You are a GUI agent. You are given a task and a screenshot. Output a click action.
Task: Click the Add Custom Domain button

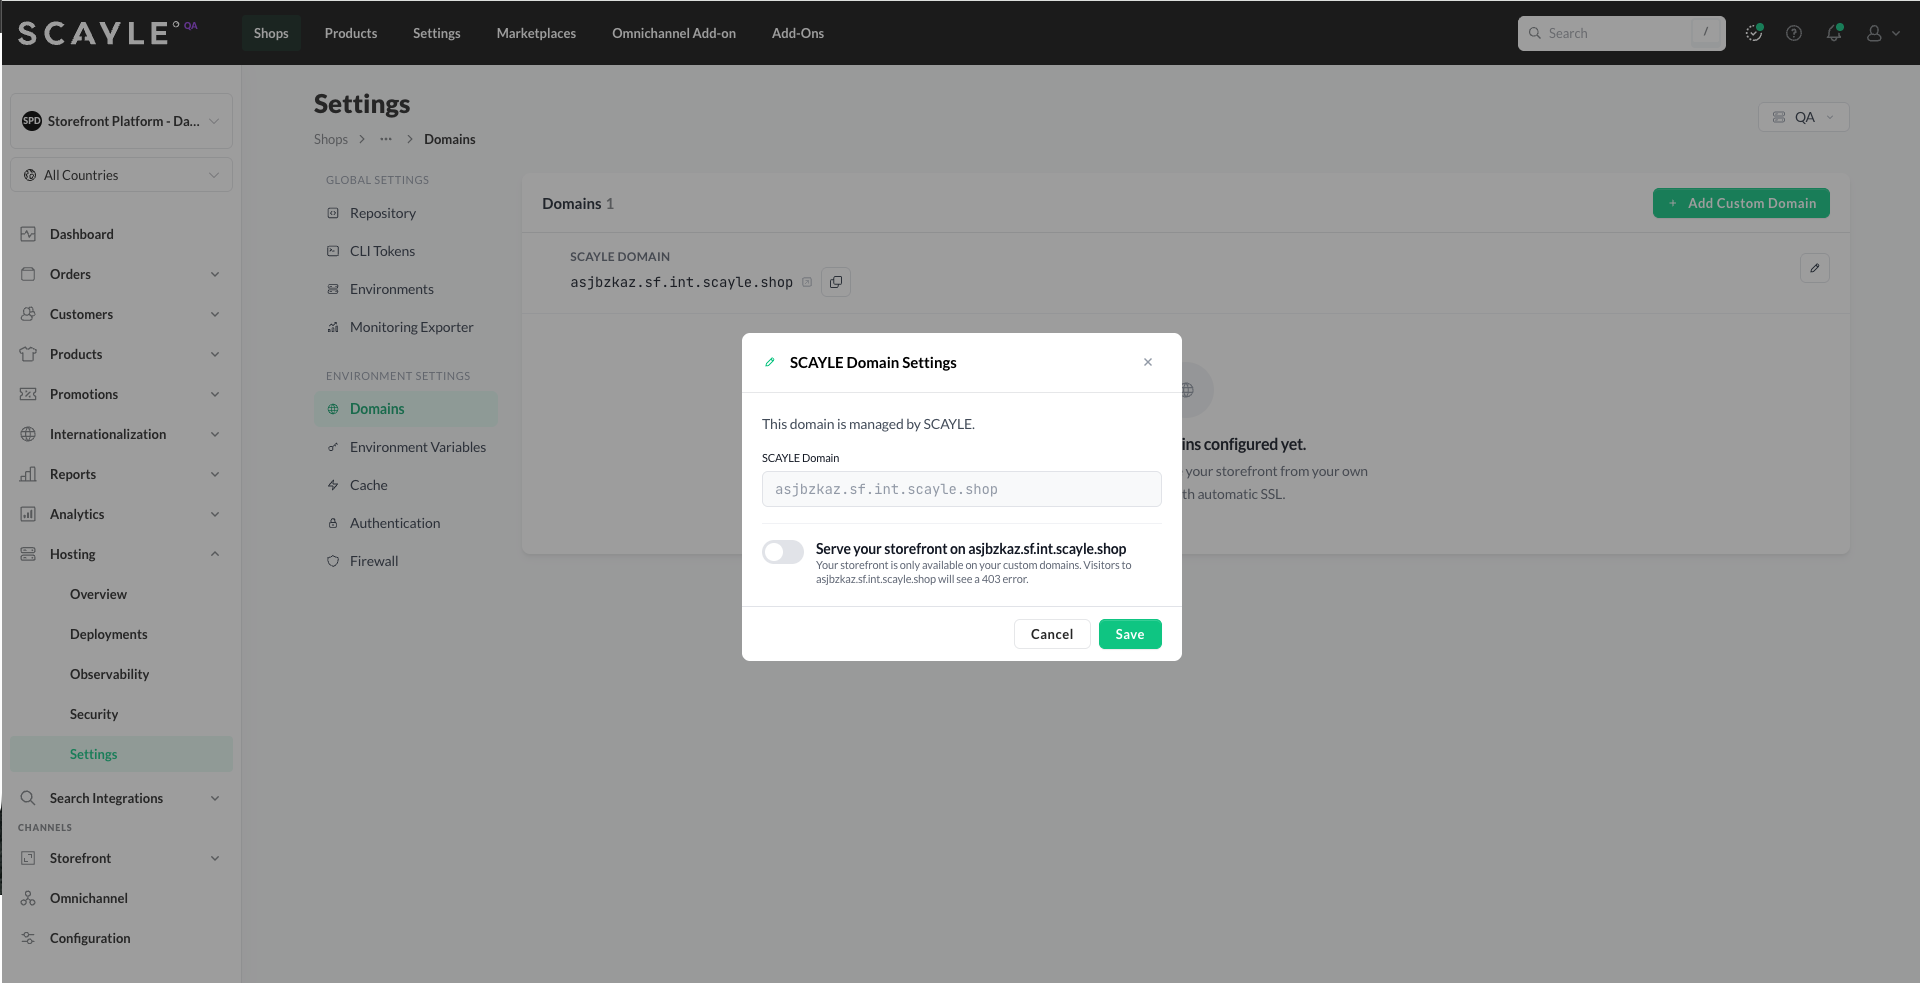(1741, 203)
